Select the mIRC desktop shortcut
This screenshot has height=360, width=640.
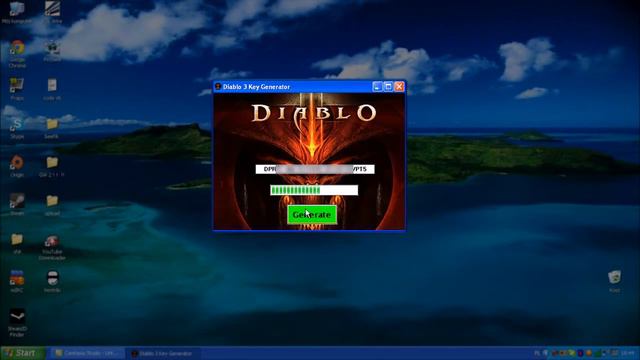click(x=17, y=281)
